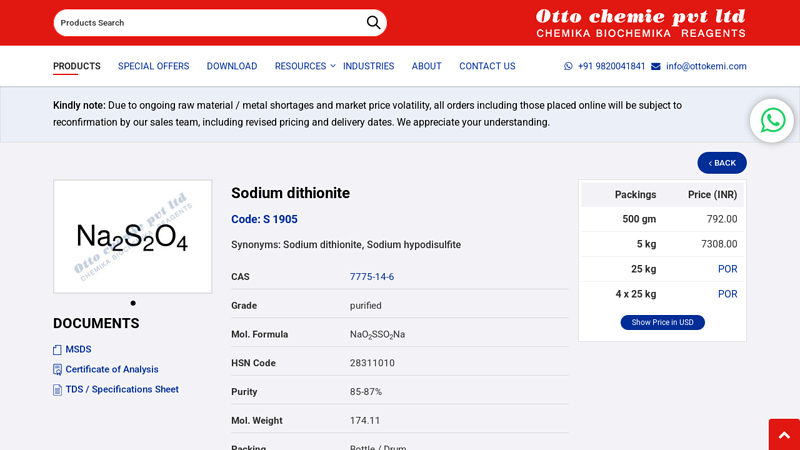The height and width of the screenshot is (450, 800).
Task: Click the Certificate of Analysis icon
Action: 57,369
